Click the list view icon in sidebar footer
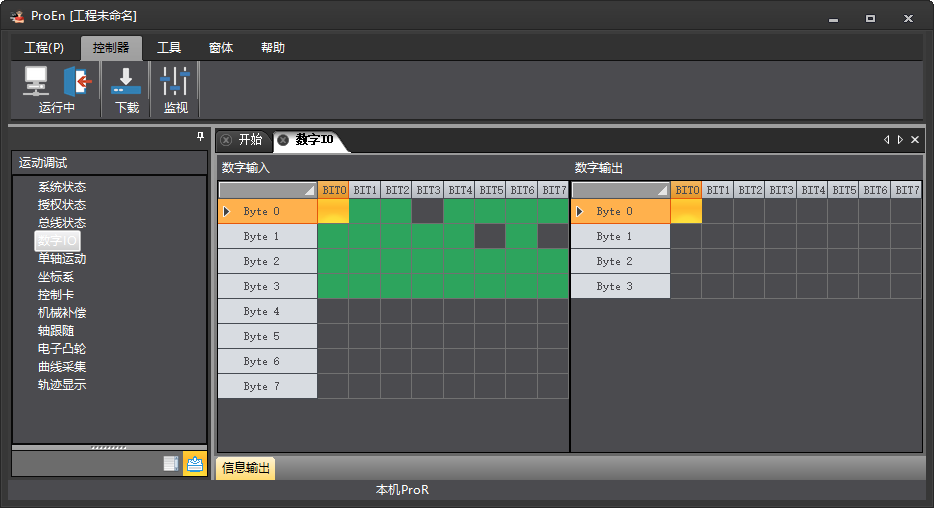 pyautogui.click(x=171, y=463)
